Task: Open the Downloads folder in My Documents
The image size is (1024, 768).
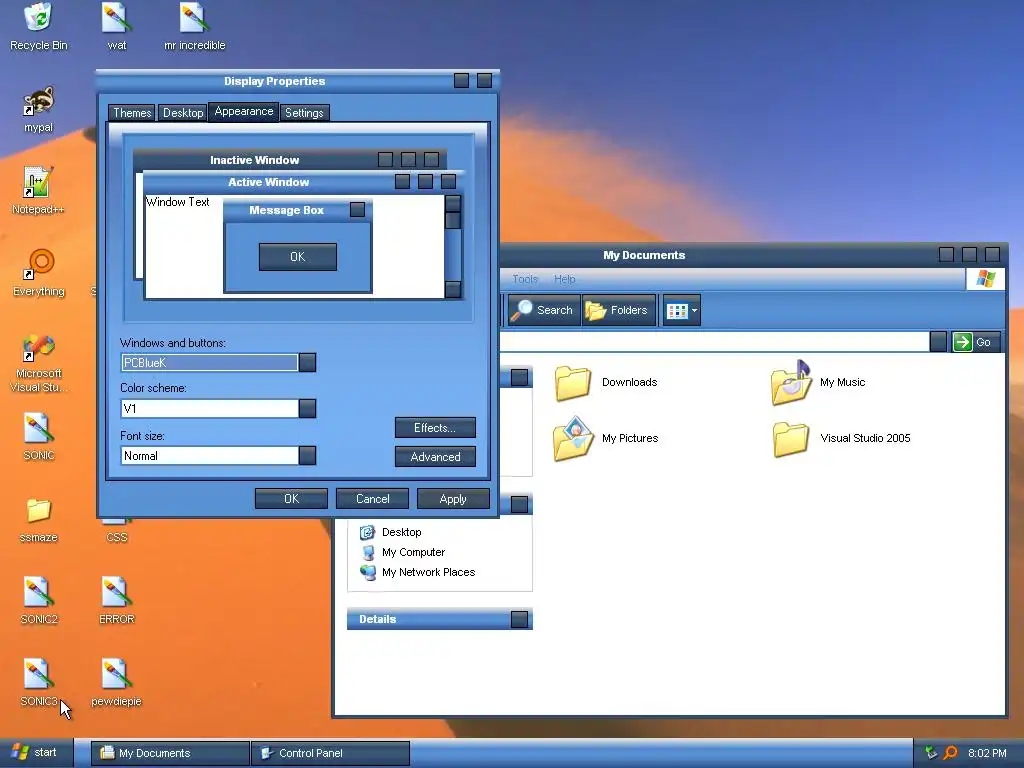Action: 605,383
